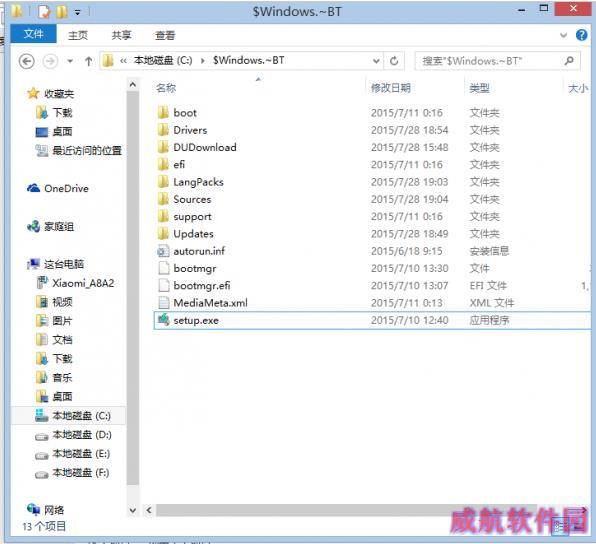Select 本地磁盘 (C:) in sidebar
596x544 pixels.
[x=82, y=416]
